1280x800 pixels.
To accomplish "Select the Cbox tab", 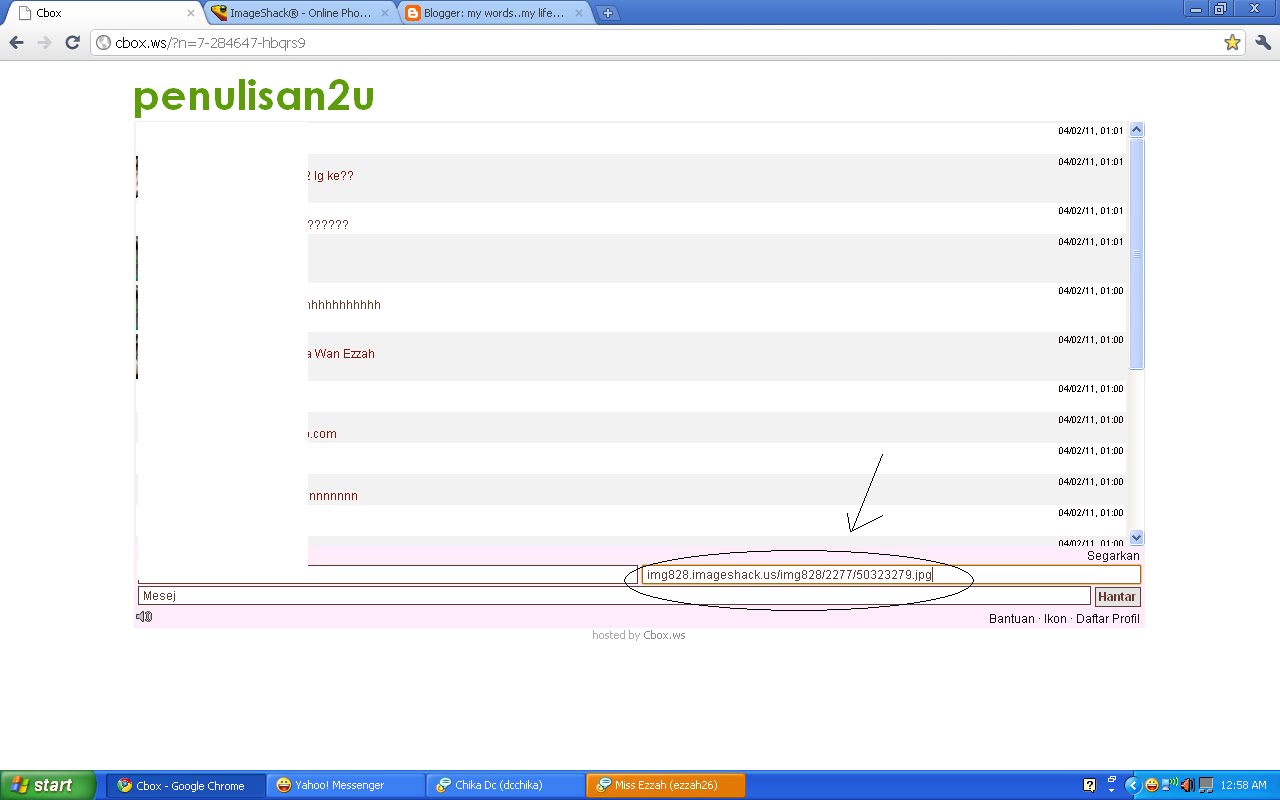I will (104, 13).
